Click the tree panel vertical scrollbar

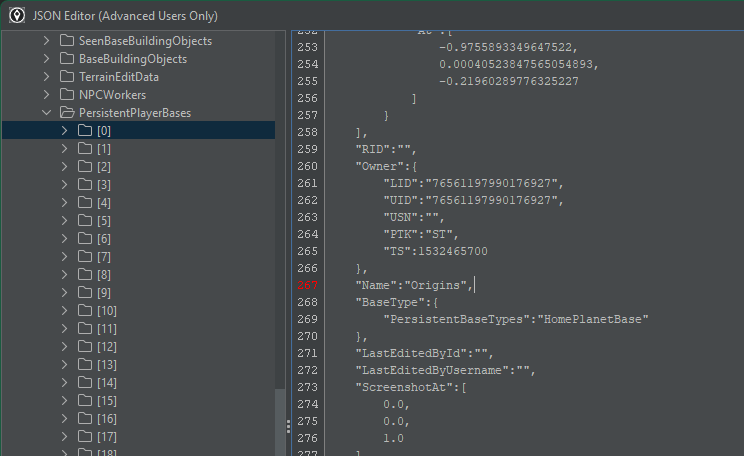click(x=280, y=422)
